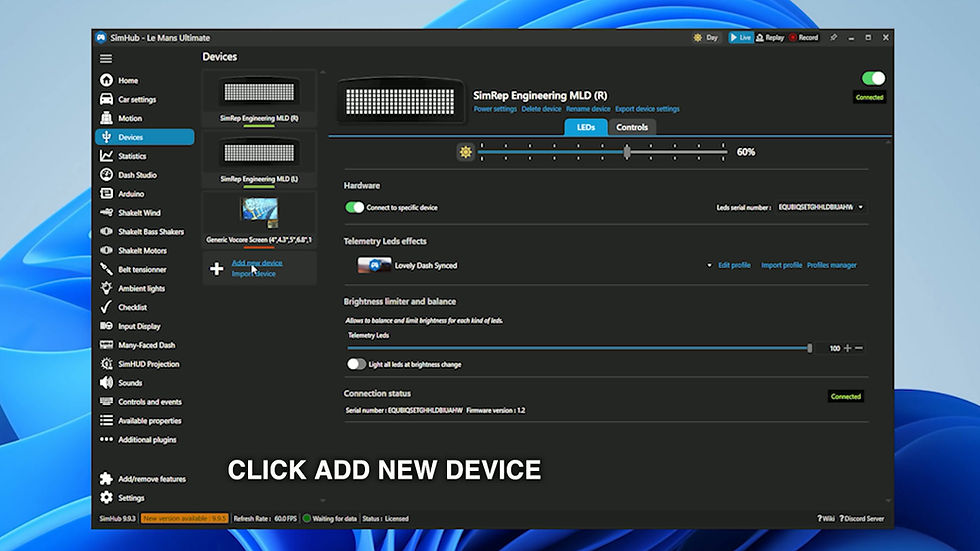This screenshot has width=980, height=551.
Task: Open the Add/remove features puzzle icon
Action: pos(106,479)
